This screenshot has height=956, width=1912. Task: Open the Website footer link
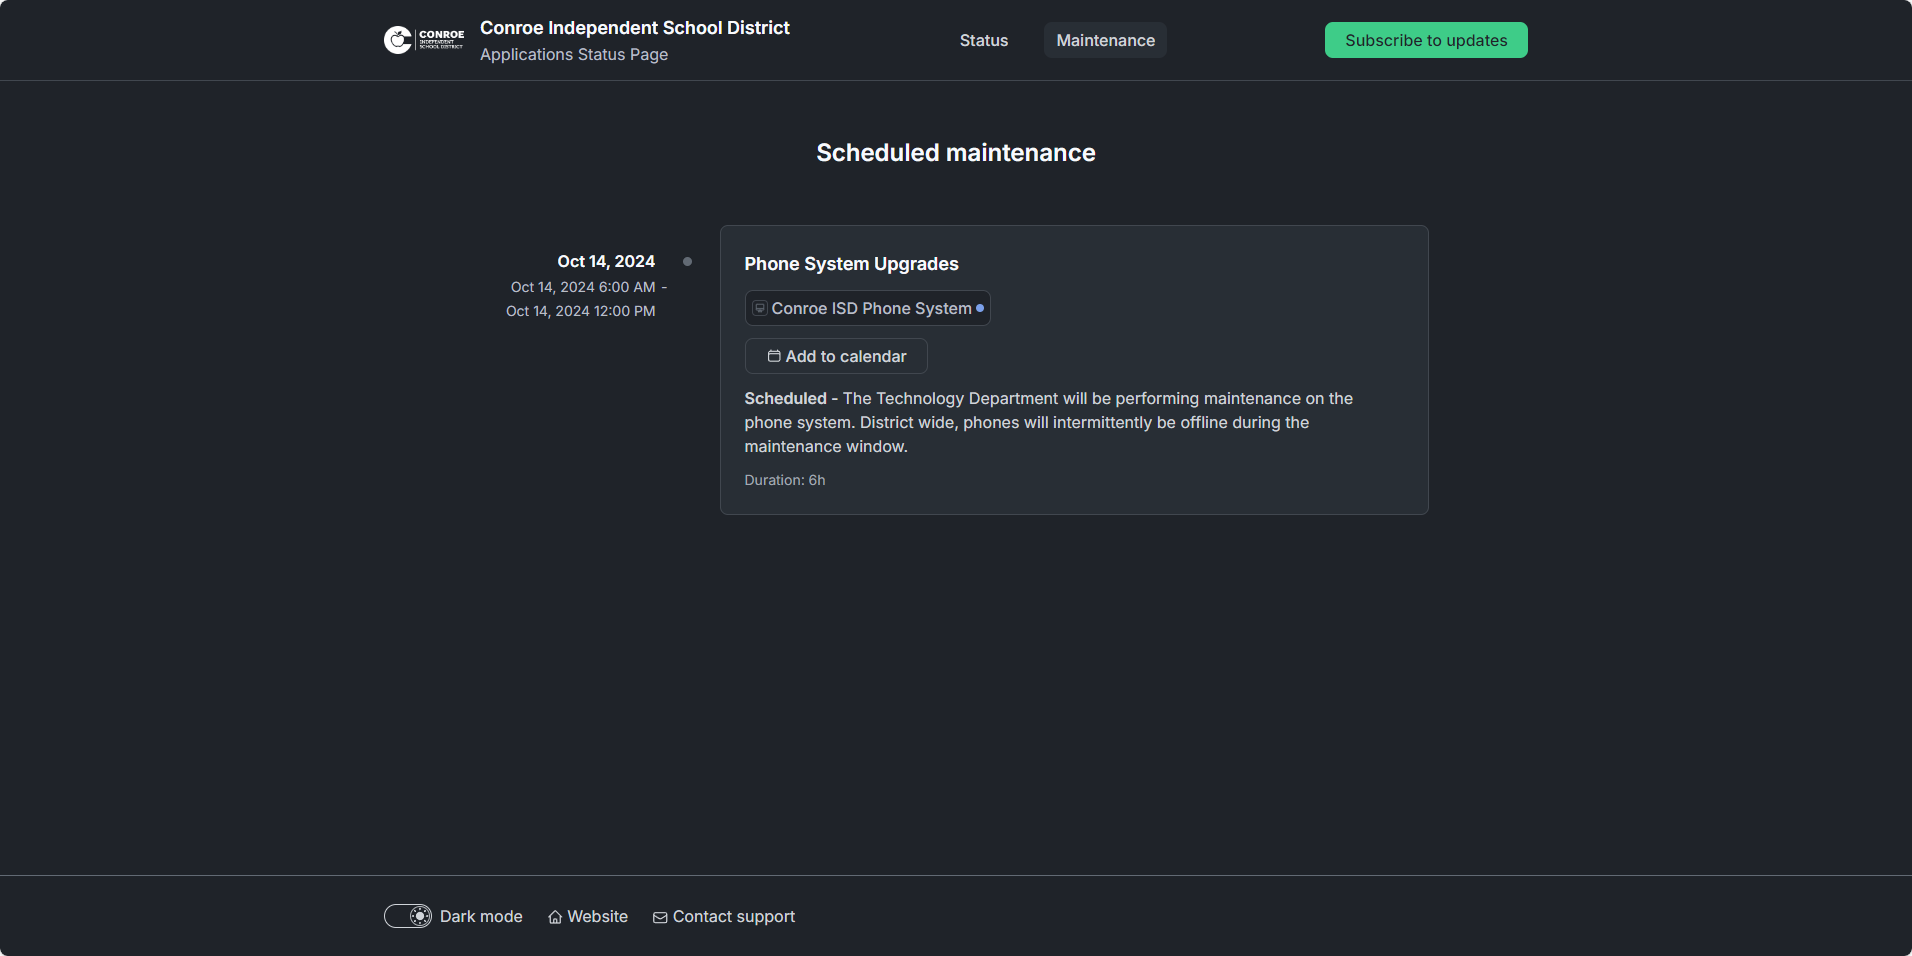tap(597, 916)
